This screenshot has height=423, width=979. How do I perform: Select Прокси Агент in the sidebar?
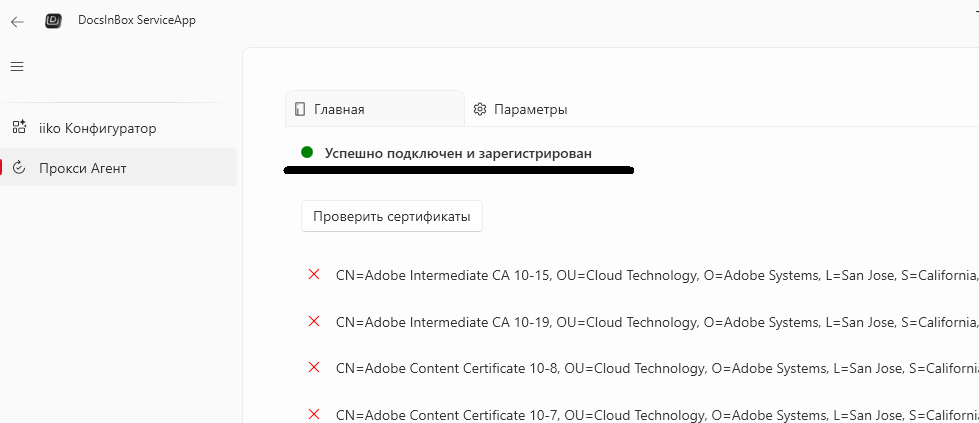tap(83, 168)
